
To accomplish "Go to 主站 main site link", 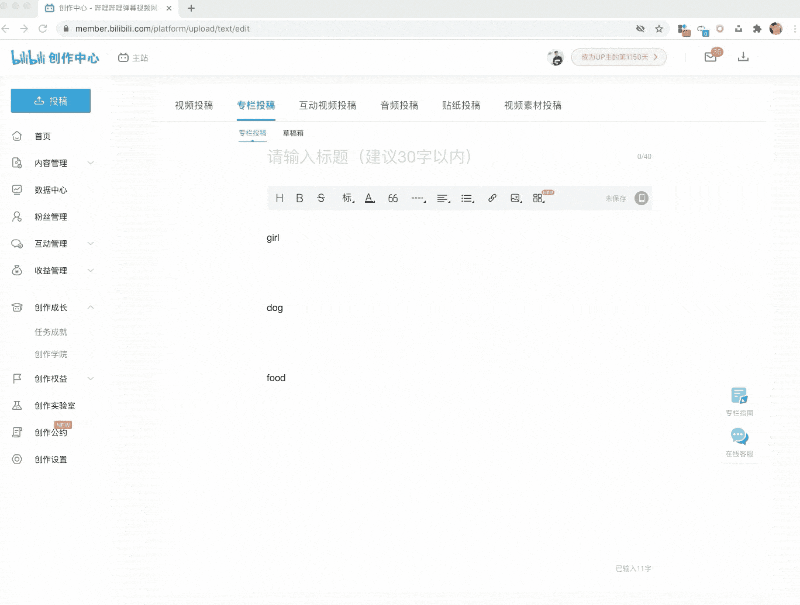I will (133, 58).
